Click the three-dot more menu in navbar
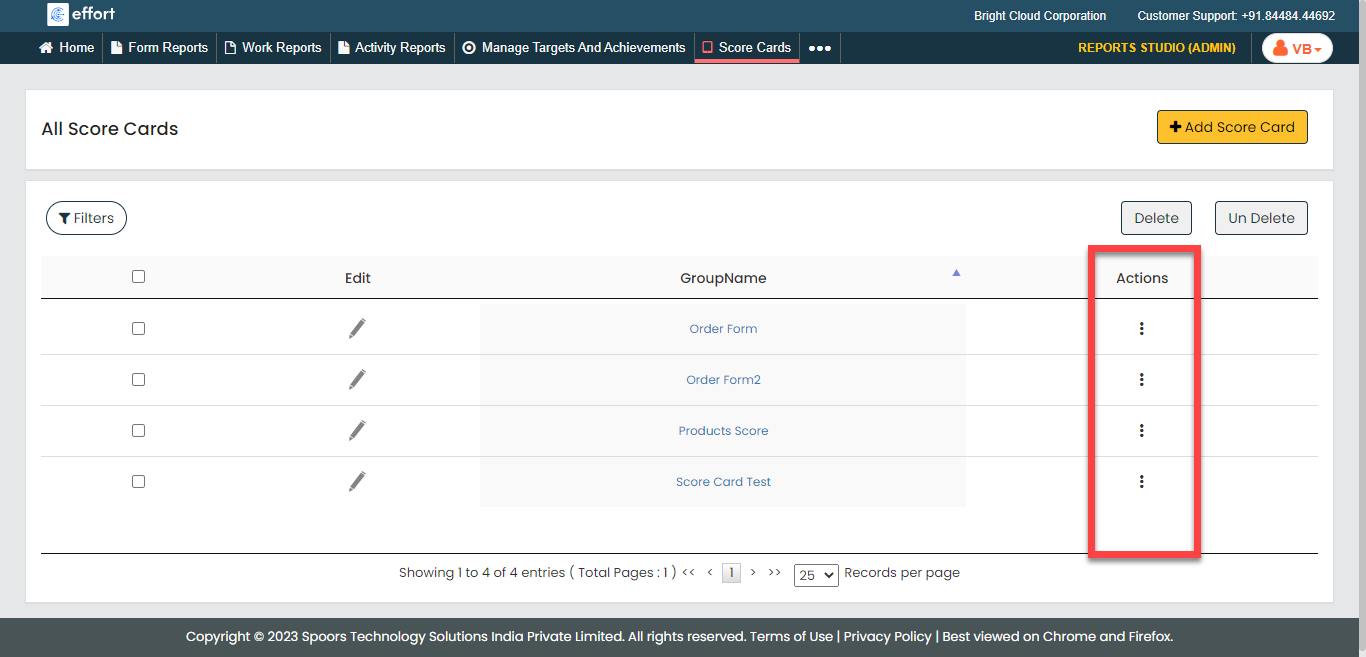 tap(819, 48)
